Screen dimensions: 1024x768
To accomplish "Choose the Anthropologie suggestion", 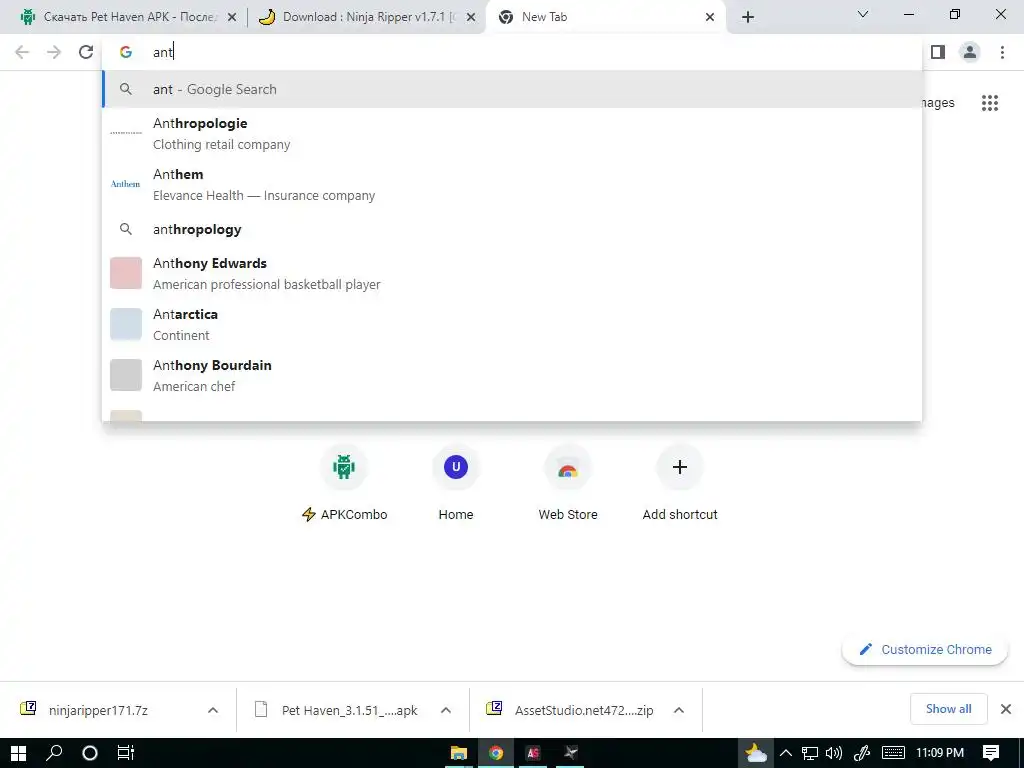I will (x=512, y=133).
